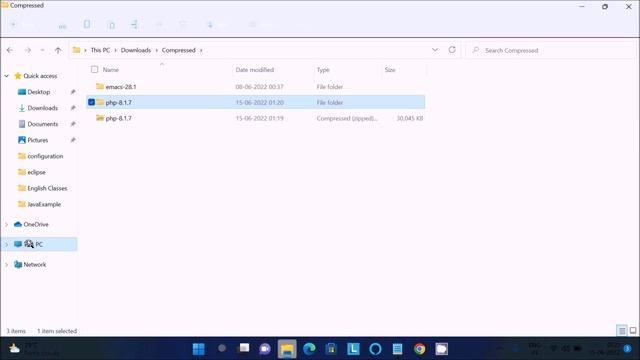Sort by the Type column header
The width and height of the screenshot is (640, 360).
[x=323, y=70]
